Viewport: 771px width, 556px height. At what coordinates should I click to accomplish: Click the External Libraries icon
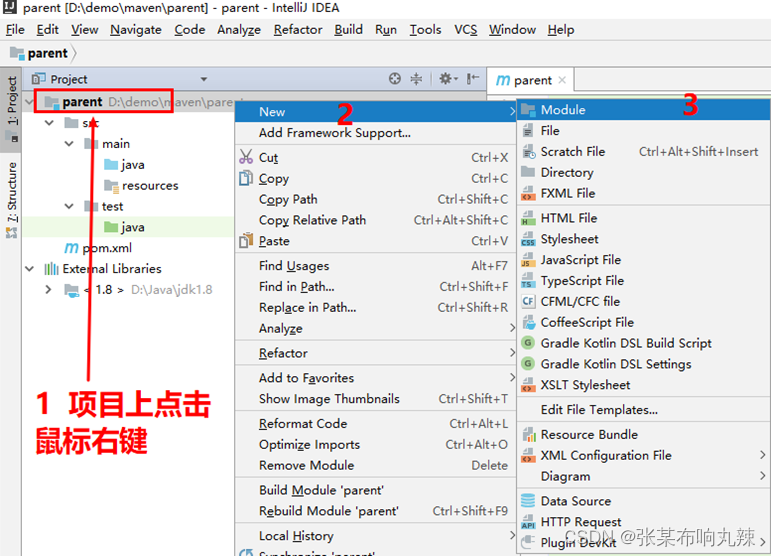pyautogui.click(x=51, y=268)
